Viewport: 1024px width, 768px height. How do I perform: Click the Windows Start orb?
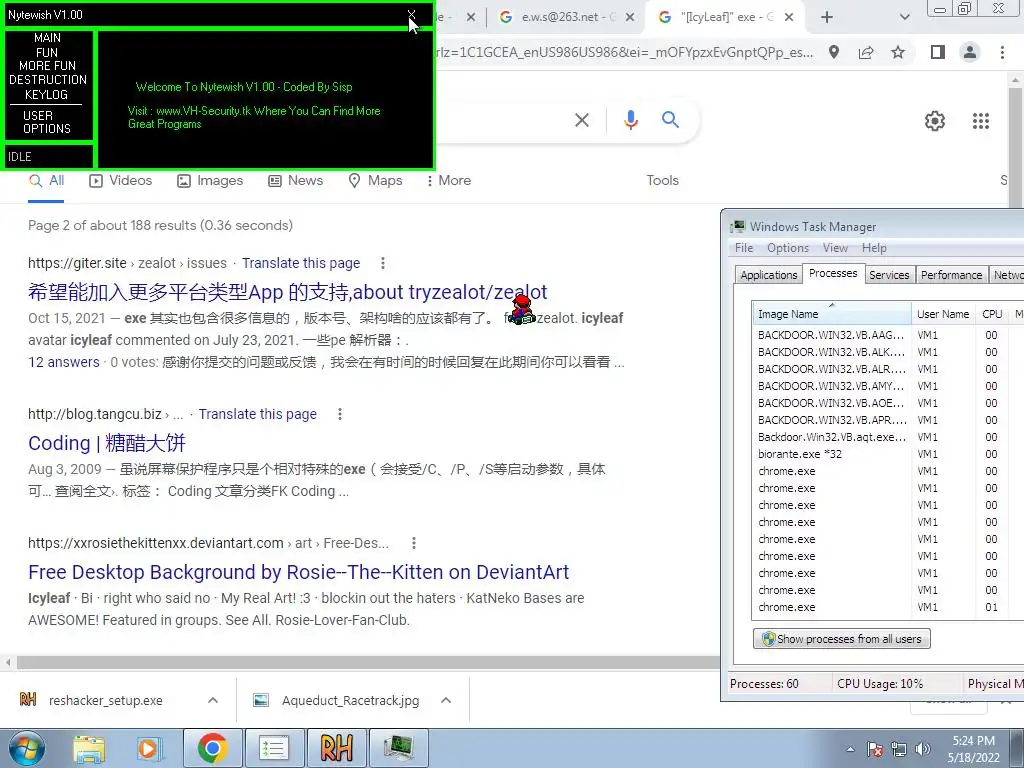coord(26,749)
